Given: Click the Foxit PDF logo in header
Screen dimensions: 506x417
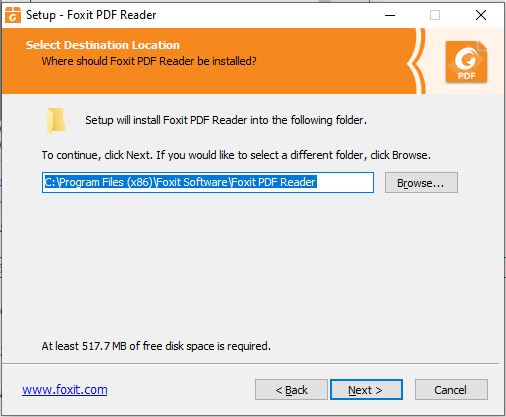Looking at the screenshot, I should tap(466, 62).
